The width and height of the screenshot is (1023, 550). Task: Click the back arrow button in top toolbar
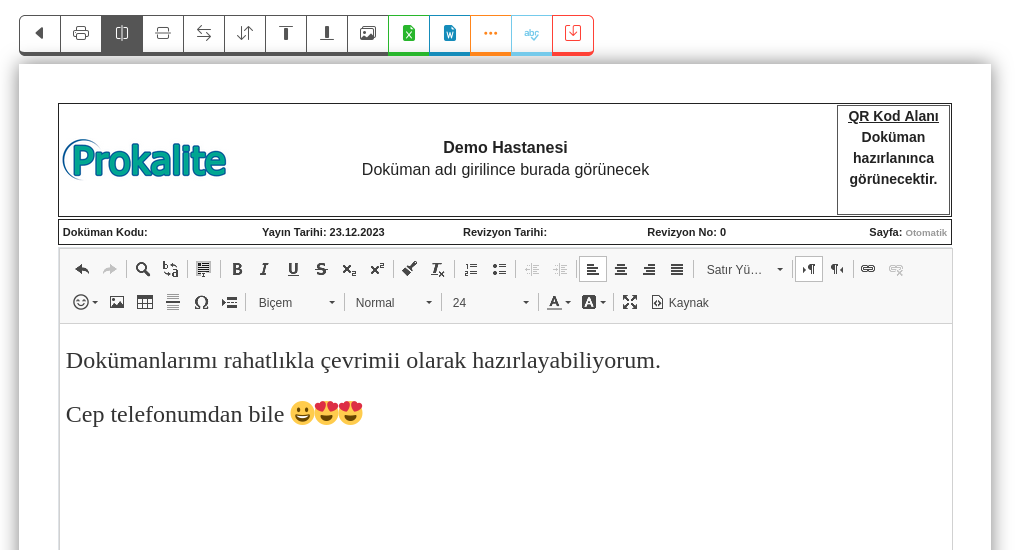point(40,33)
